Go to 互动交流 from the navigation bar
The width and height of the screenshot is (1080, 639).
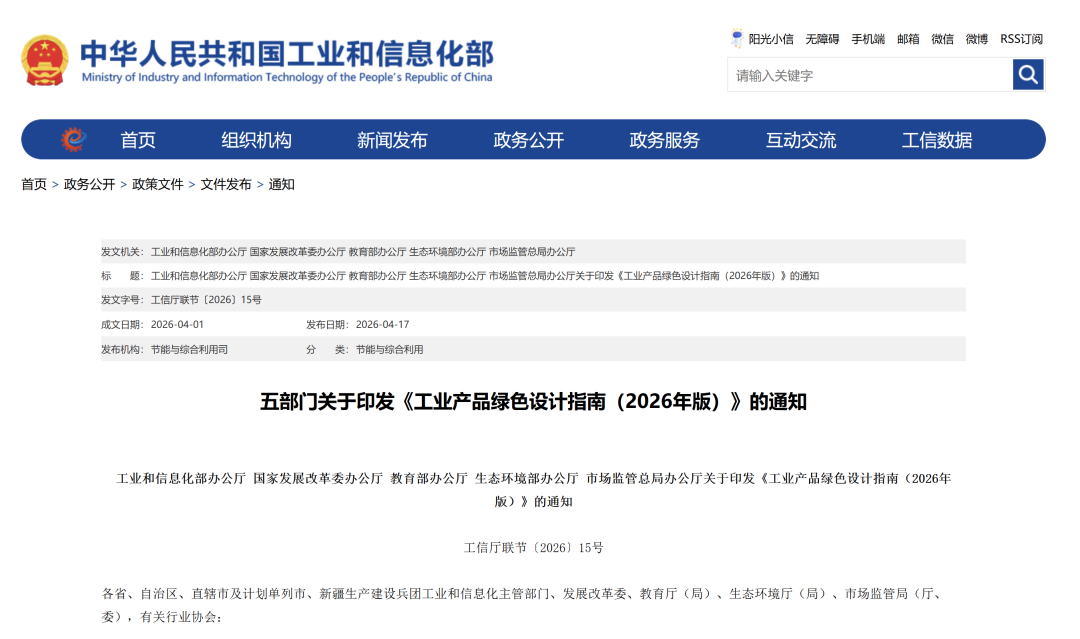coord(798,140)
